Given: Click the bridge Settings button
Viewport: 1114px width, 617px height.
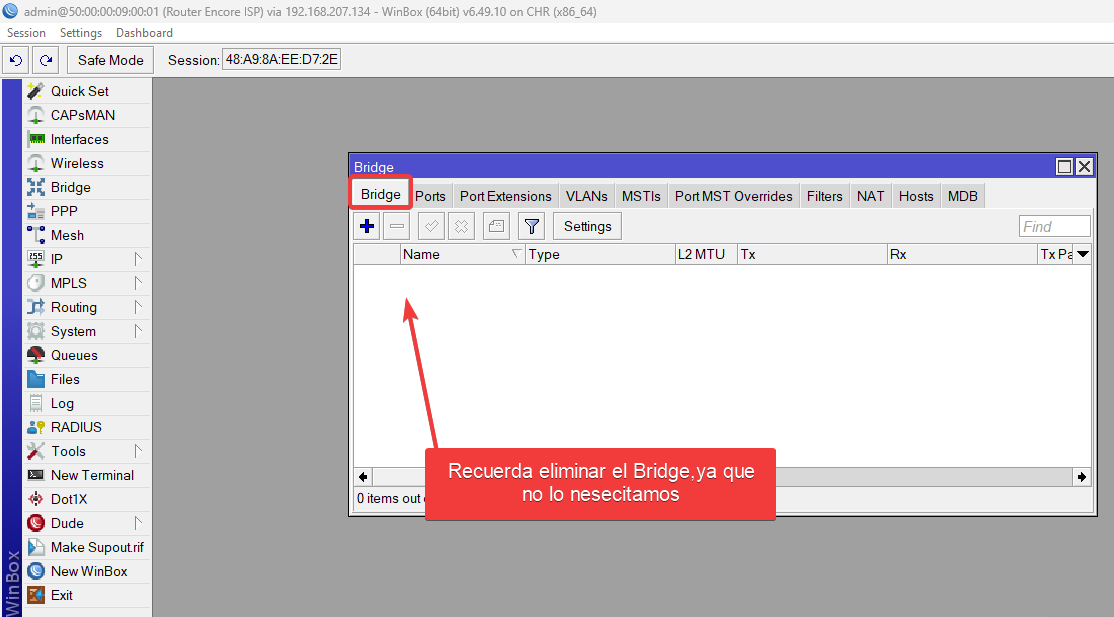Looking at the screenshot, I should point(587,226).
